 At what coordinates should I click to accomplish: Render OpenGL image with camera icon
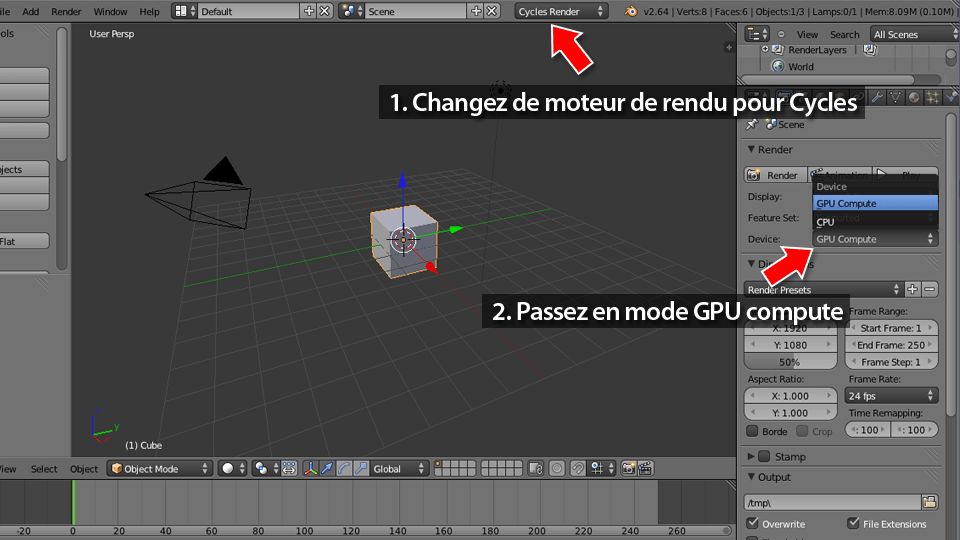click(x=628, y=468)
